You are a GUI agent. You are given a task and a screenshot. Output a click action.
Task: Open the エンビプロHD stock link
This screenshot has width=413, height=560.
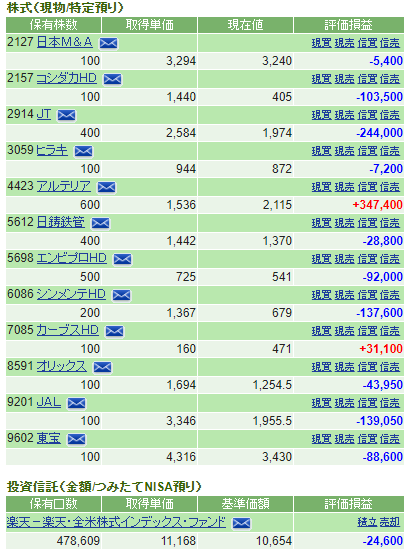[72, 258]
